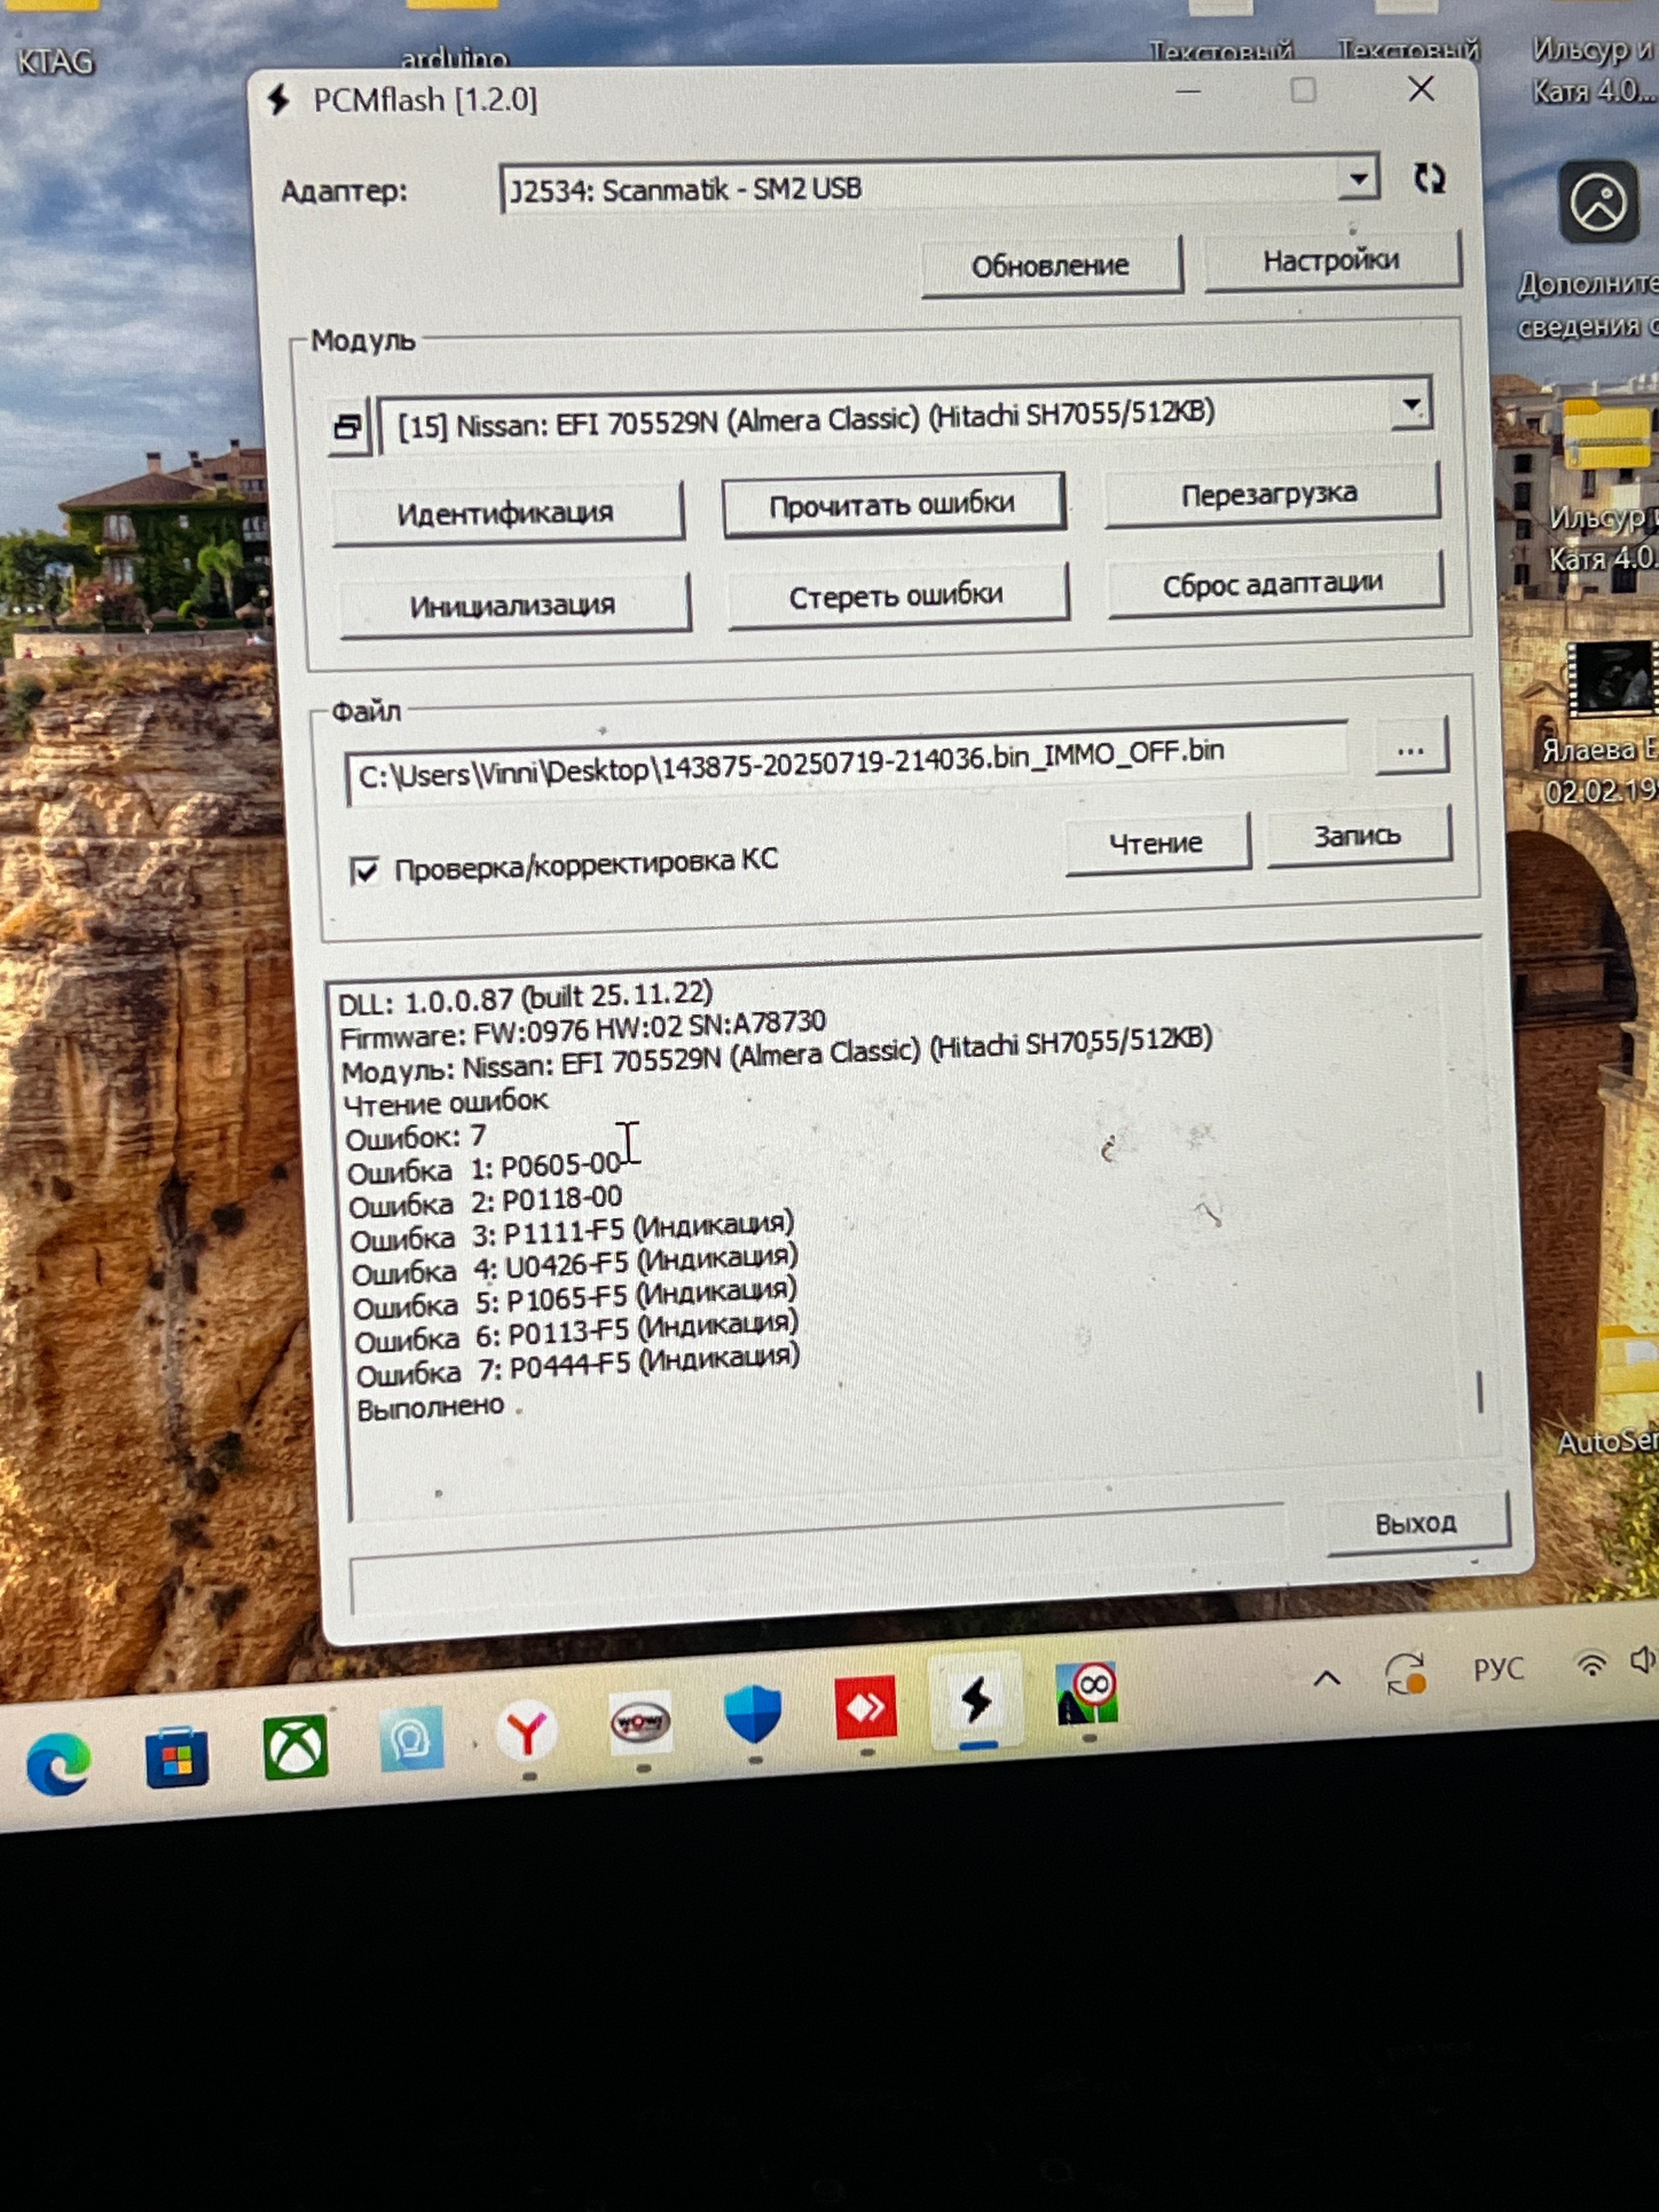Click the Стереть ошибки button
This screenshot has height=2212, width=1659.
[896, 596]
